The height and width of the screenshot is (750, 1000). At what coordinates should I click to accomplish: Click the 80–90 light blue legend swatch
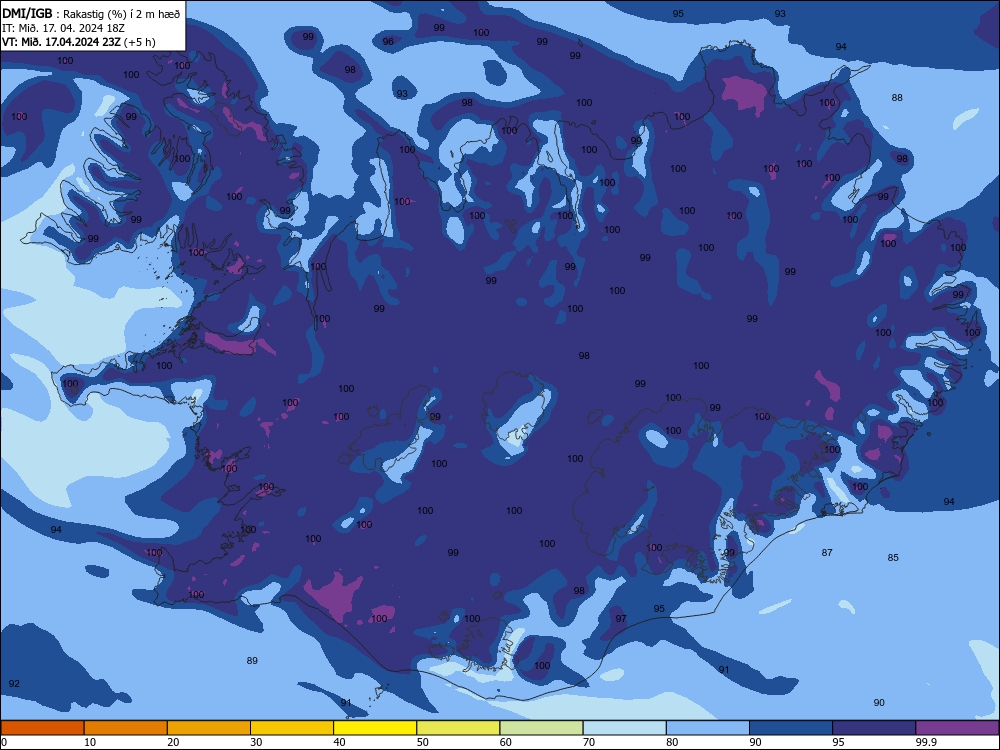tap(708, 728)
